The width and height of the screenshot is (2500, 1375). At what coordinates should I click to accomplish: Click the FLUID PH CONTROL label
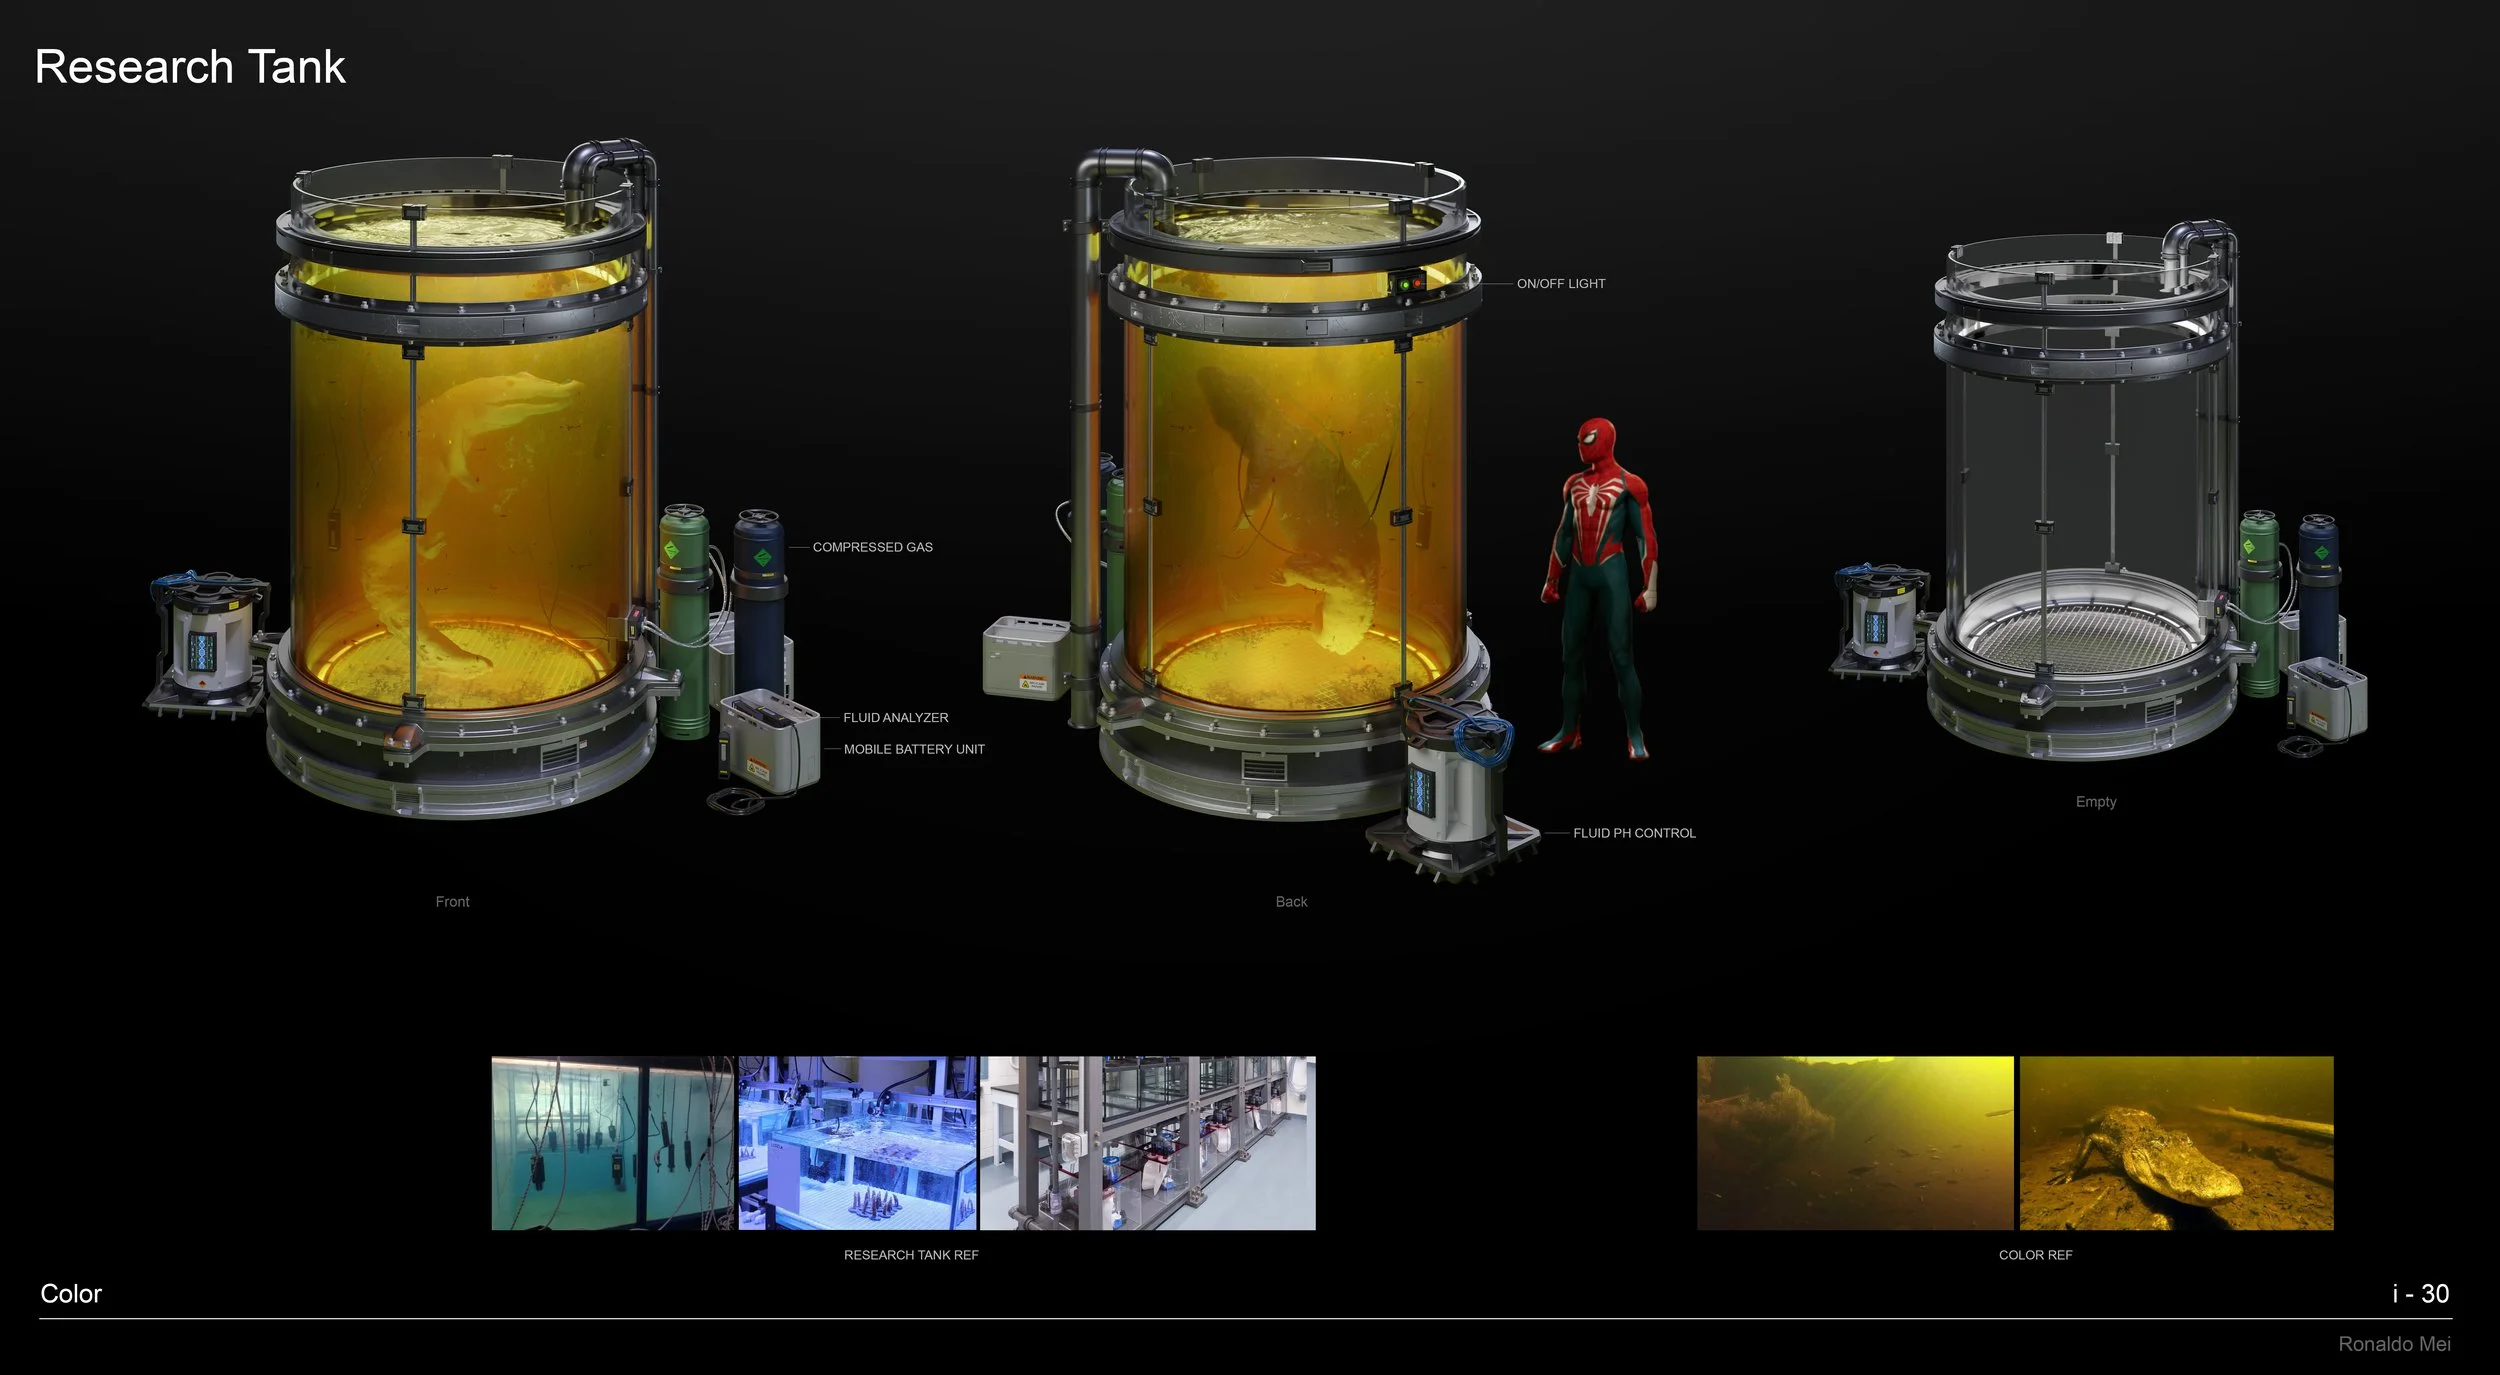tap(1634, 833)
